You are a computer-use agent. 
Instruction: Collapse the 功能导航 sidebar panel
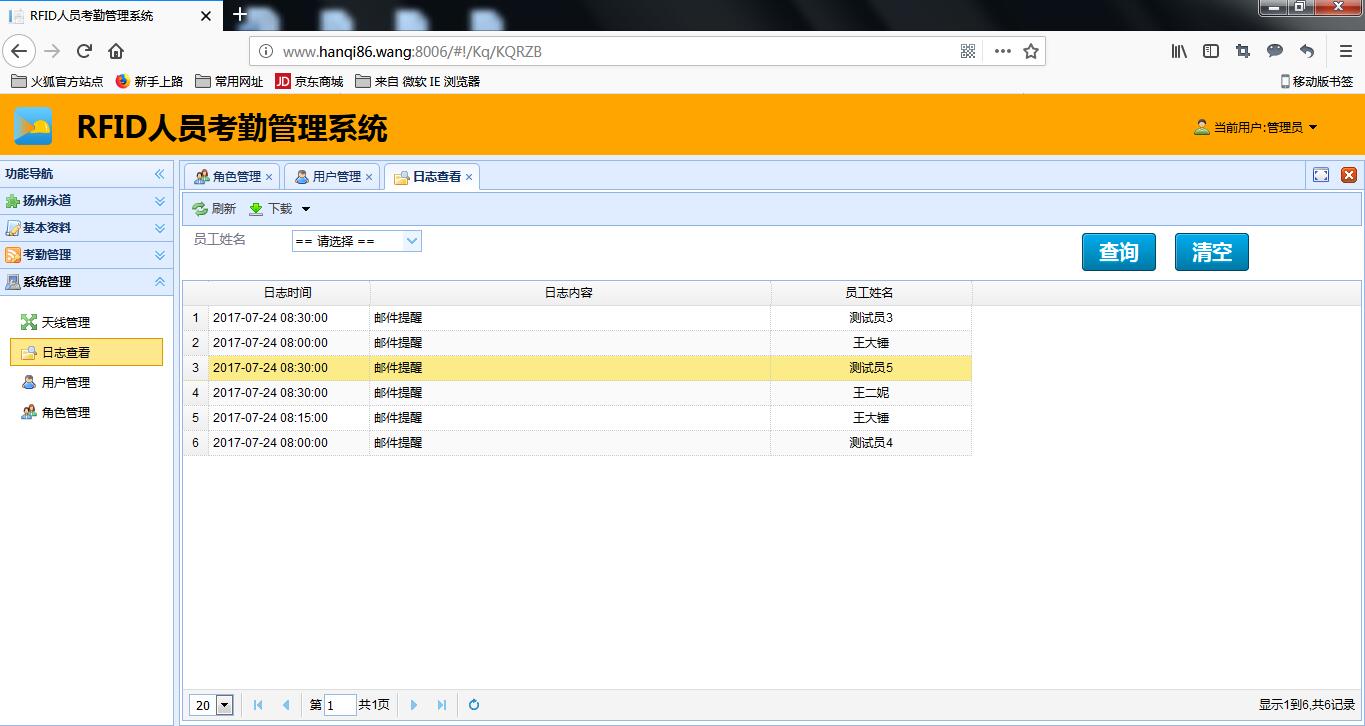[x=159, y=174]
